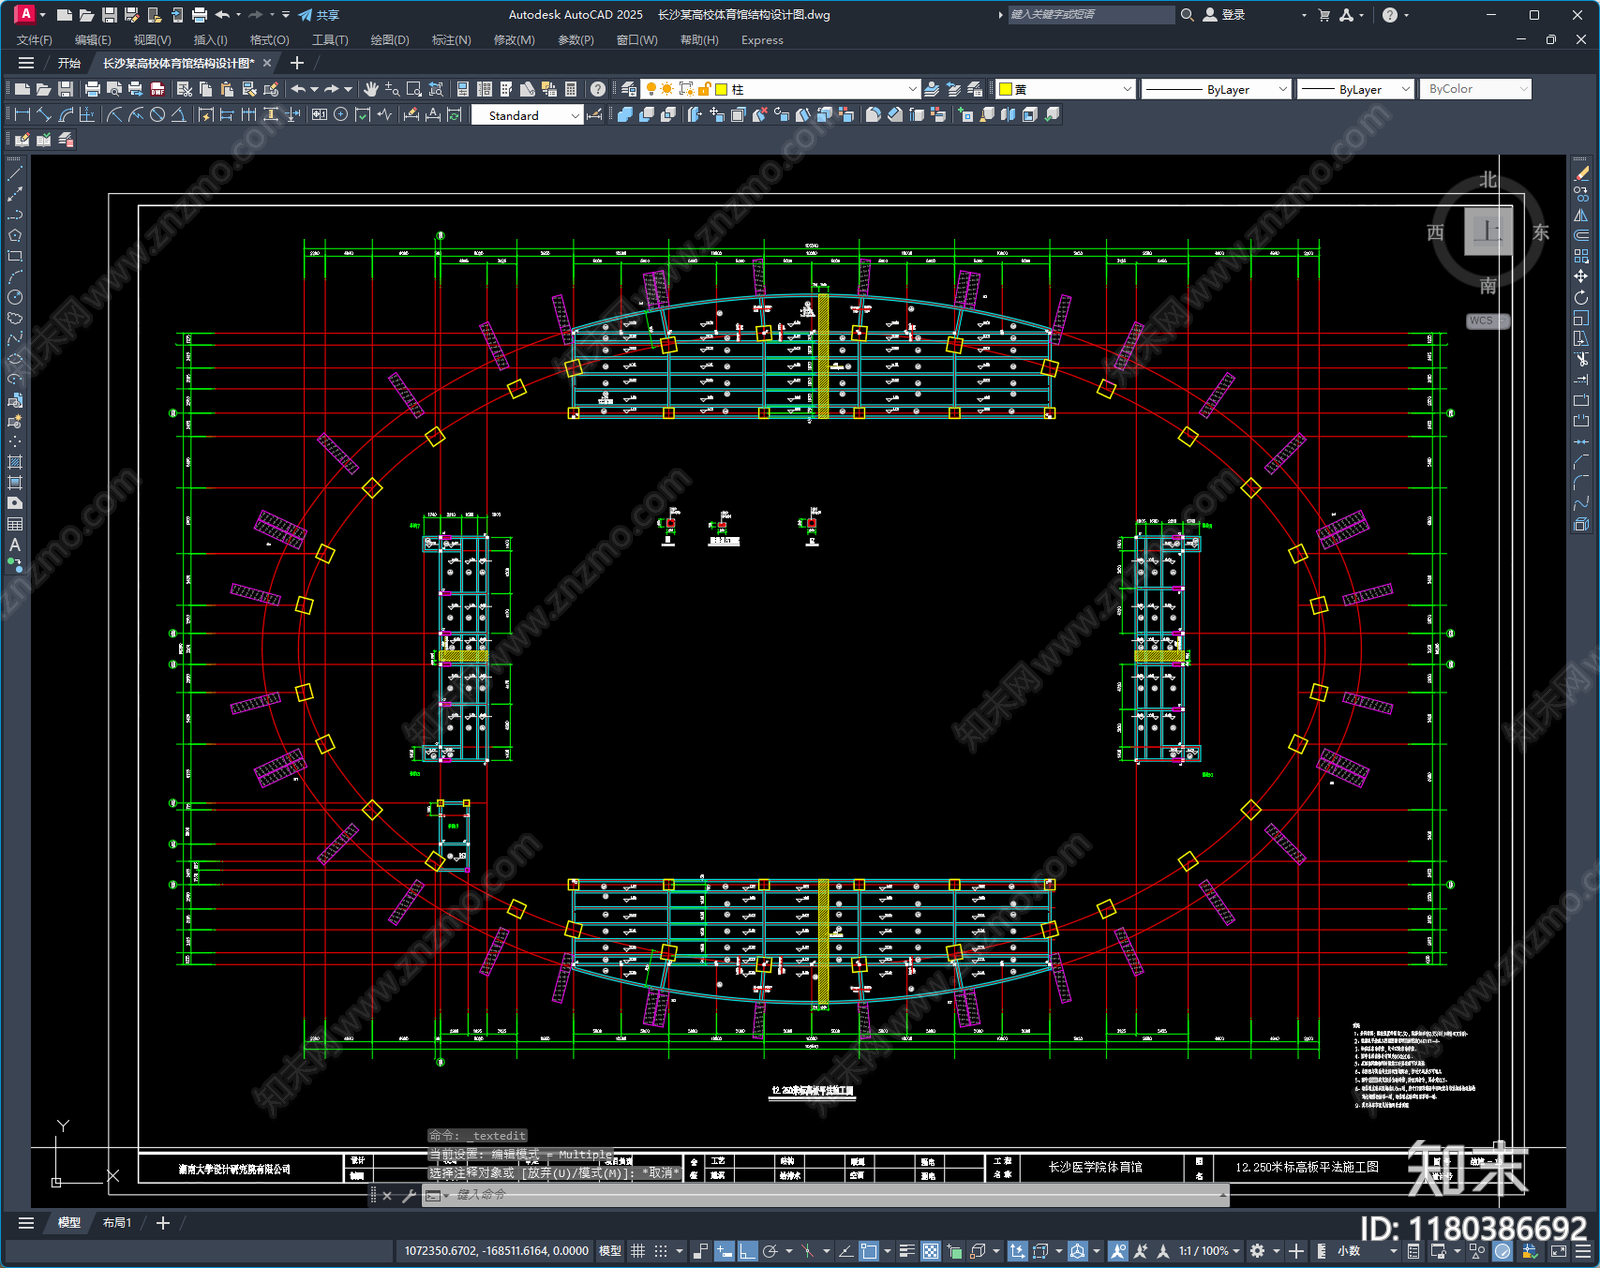Click the 登录 sign-in button
This screenshot has height=1268, width=1600.
(1225, 15)
